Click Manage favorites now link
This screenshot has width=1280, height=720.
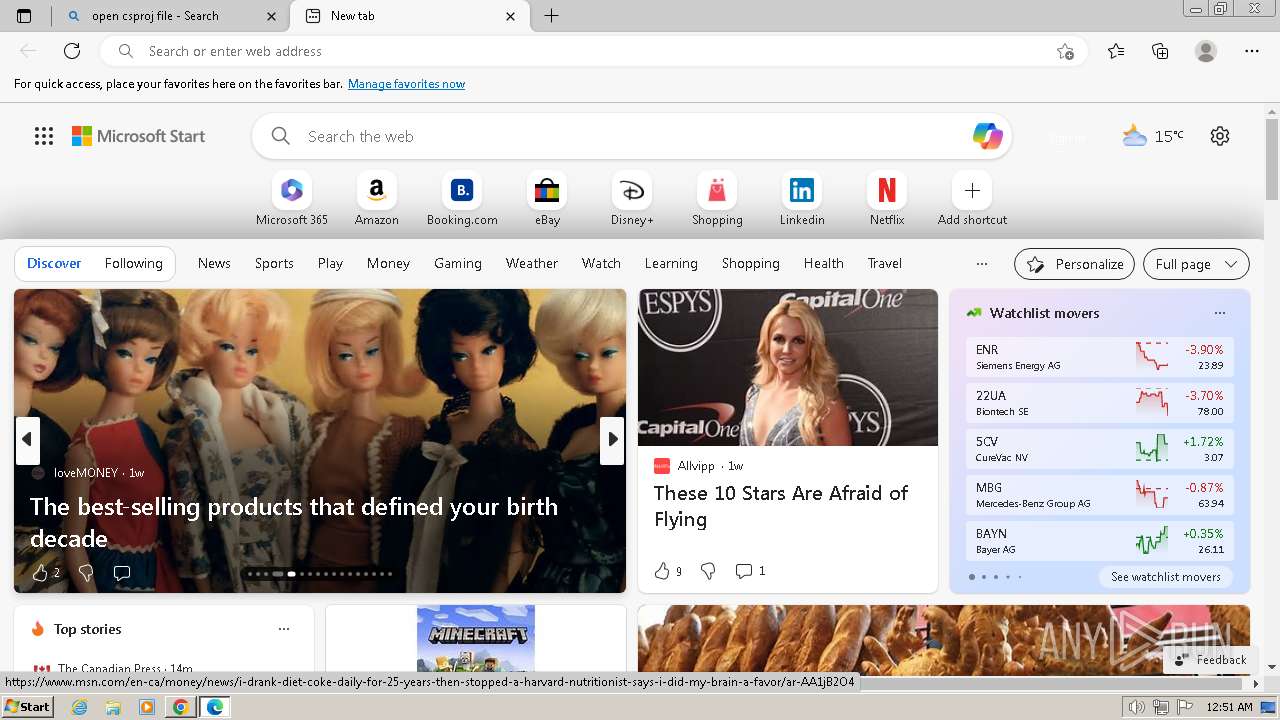click(x=406, y=84)
